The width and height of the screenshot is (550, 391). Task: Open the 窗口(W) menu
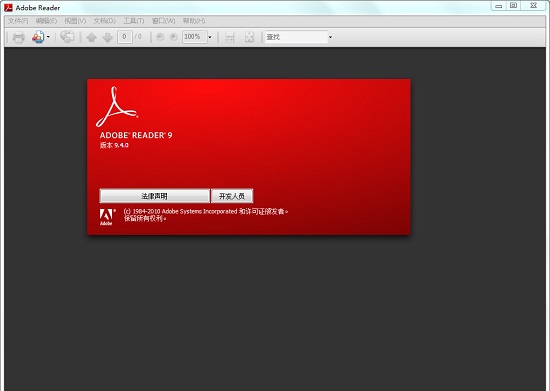(163, 21)
